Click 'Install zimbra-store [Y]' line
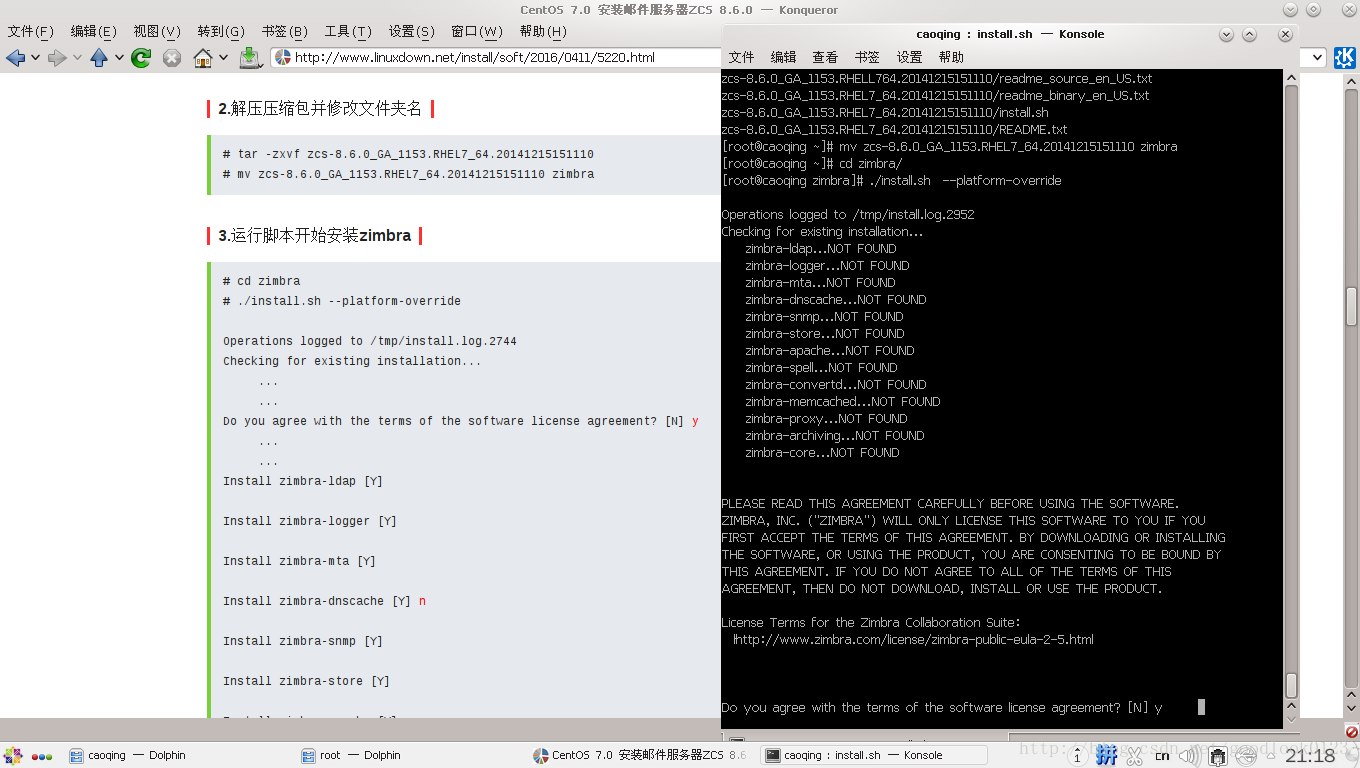Image resolution: width=1360 pixels, height=768 pixels. [306, 681]
